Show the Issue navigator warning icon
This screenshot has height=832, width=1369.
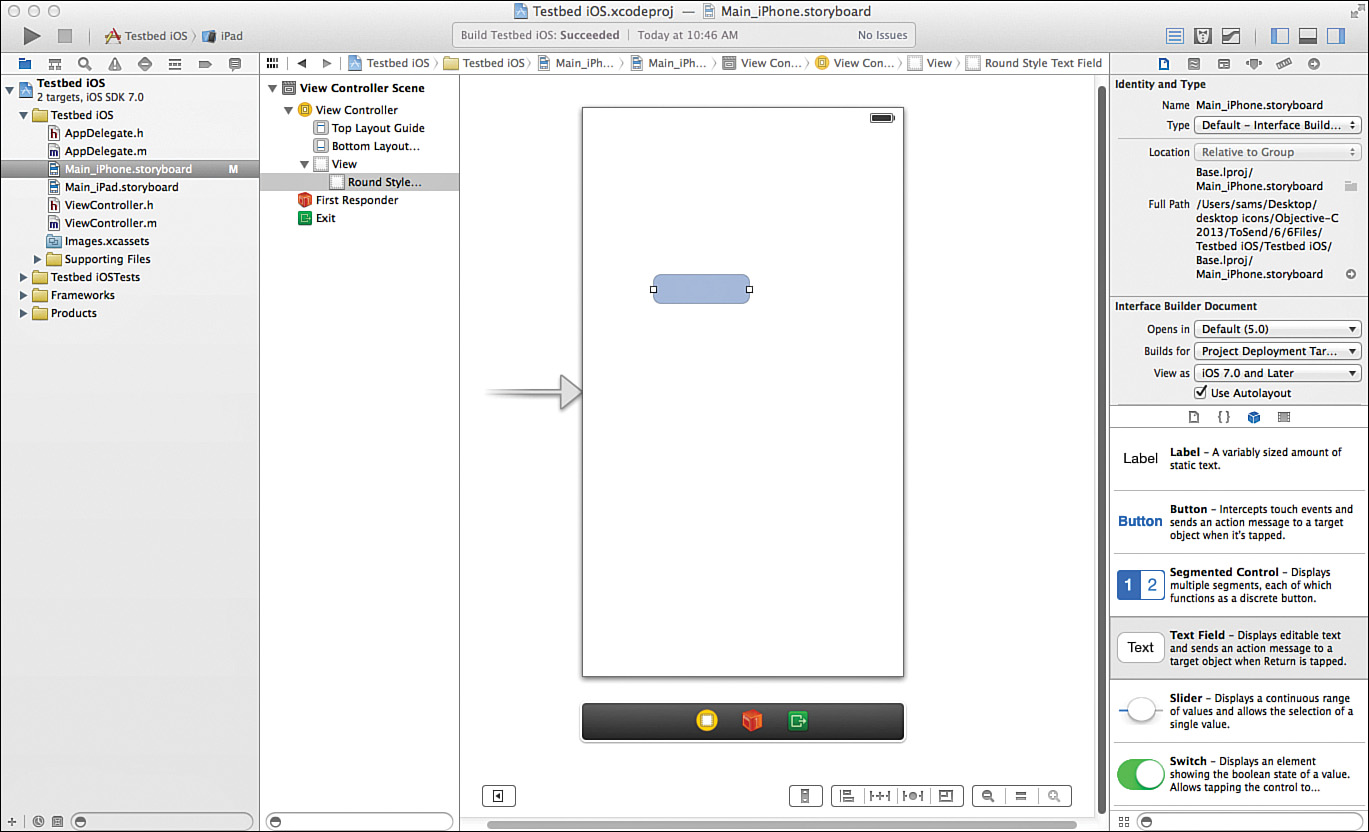[115, 63]
